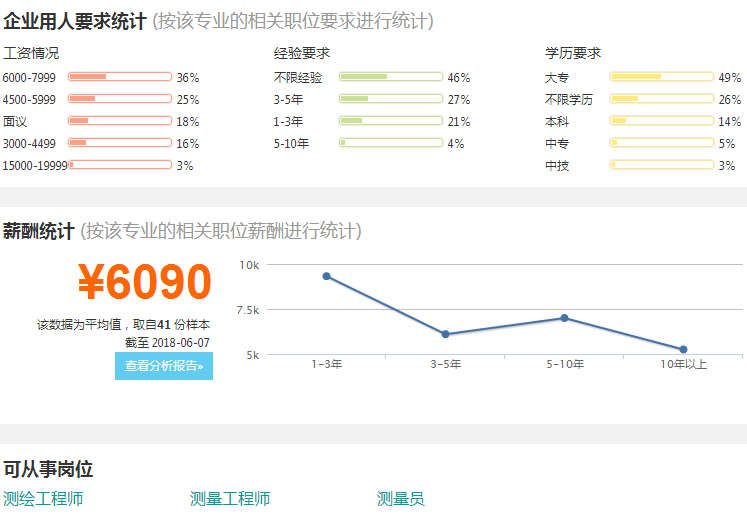The width and height of the screenshot is (747, 517).
Task: Click the 查看分析报告 button
Action: [164, 366]
